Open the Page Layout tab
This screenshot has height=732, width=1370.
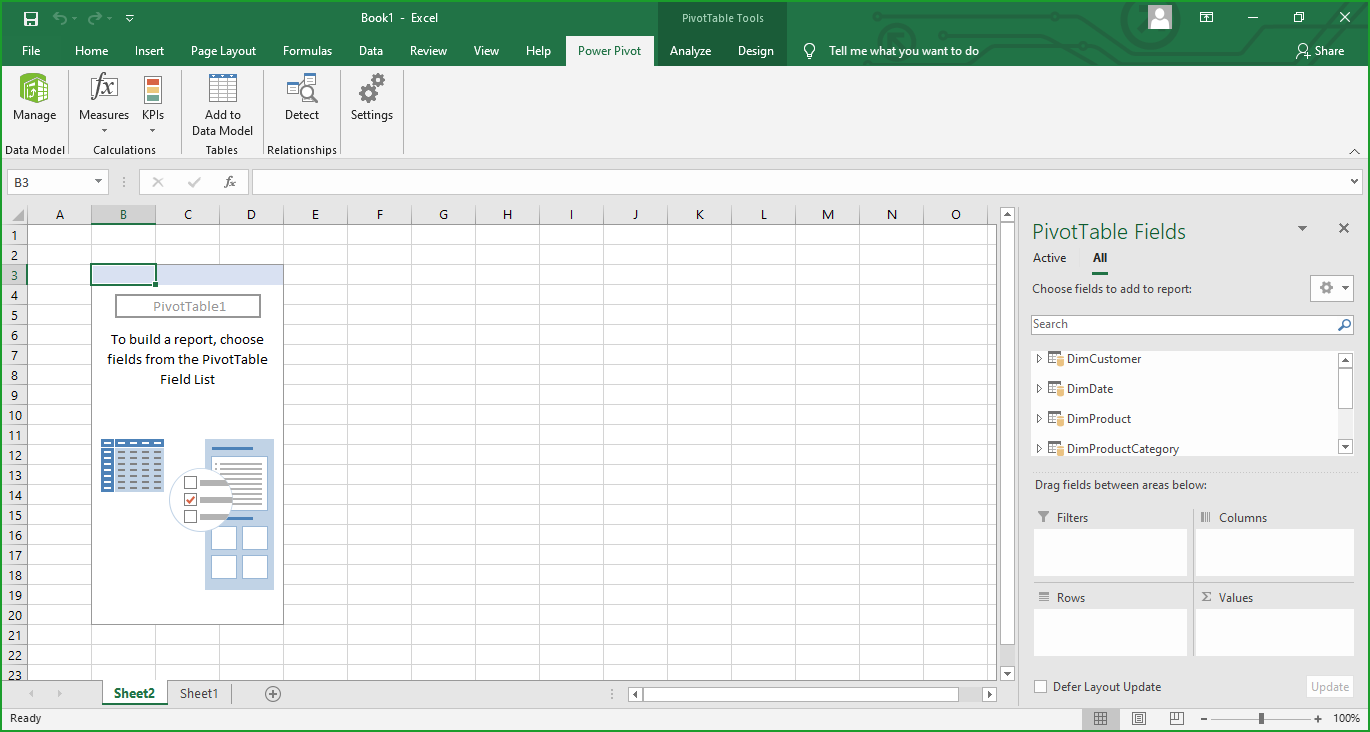coord(224,51)
